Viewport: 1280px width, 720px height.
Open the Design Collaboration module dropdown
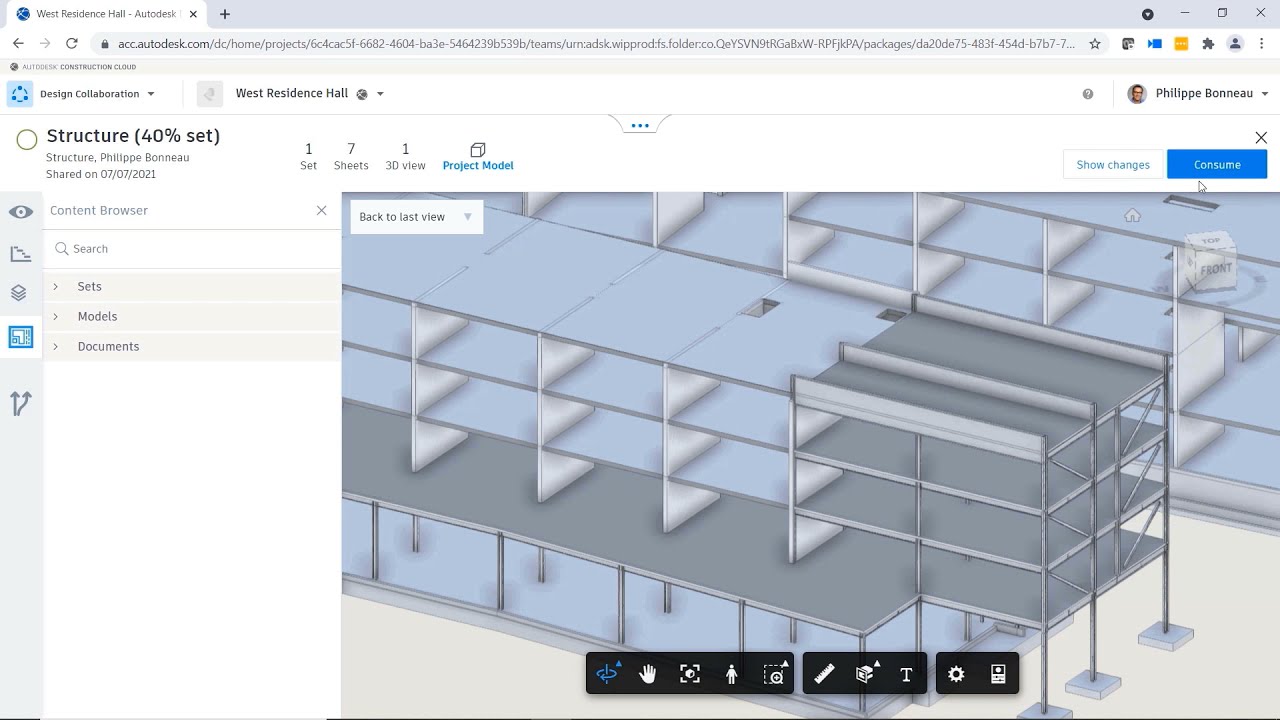point(151,94)
